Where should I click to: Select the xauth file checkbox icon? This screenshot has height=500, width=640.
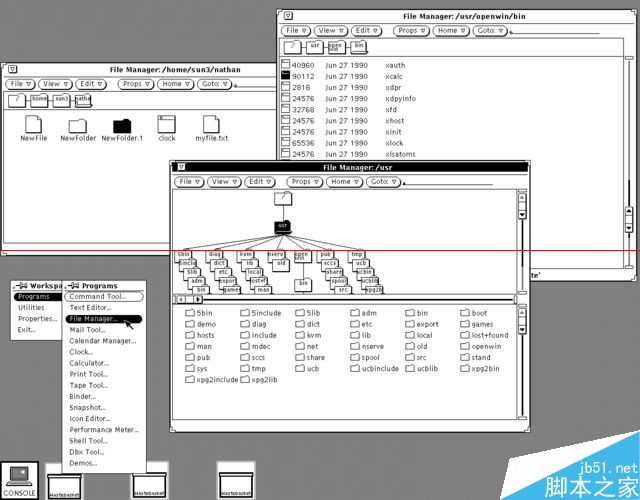point(285,64)
